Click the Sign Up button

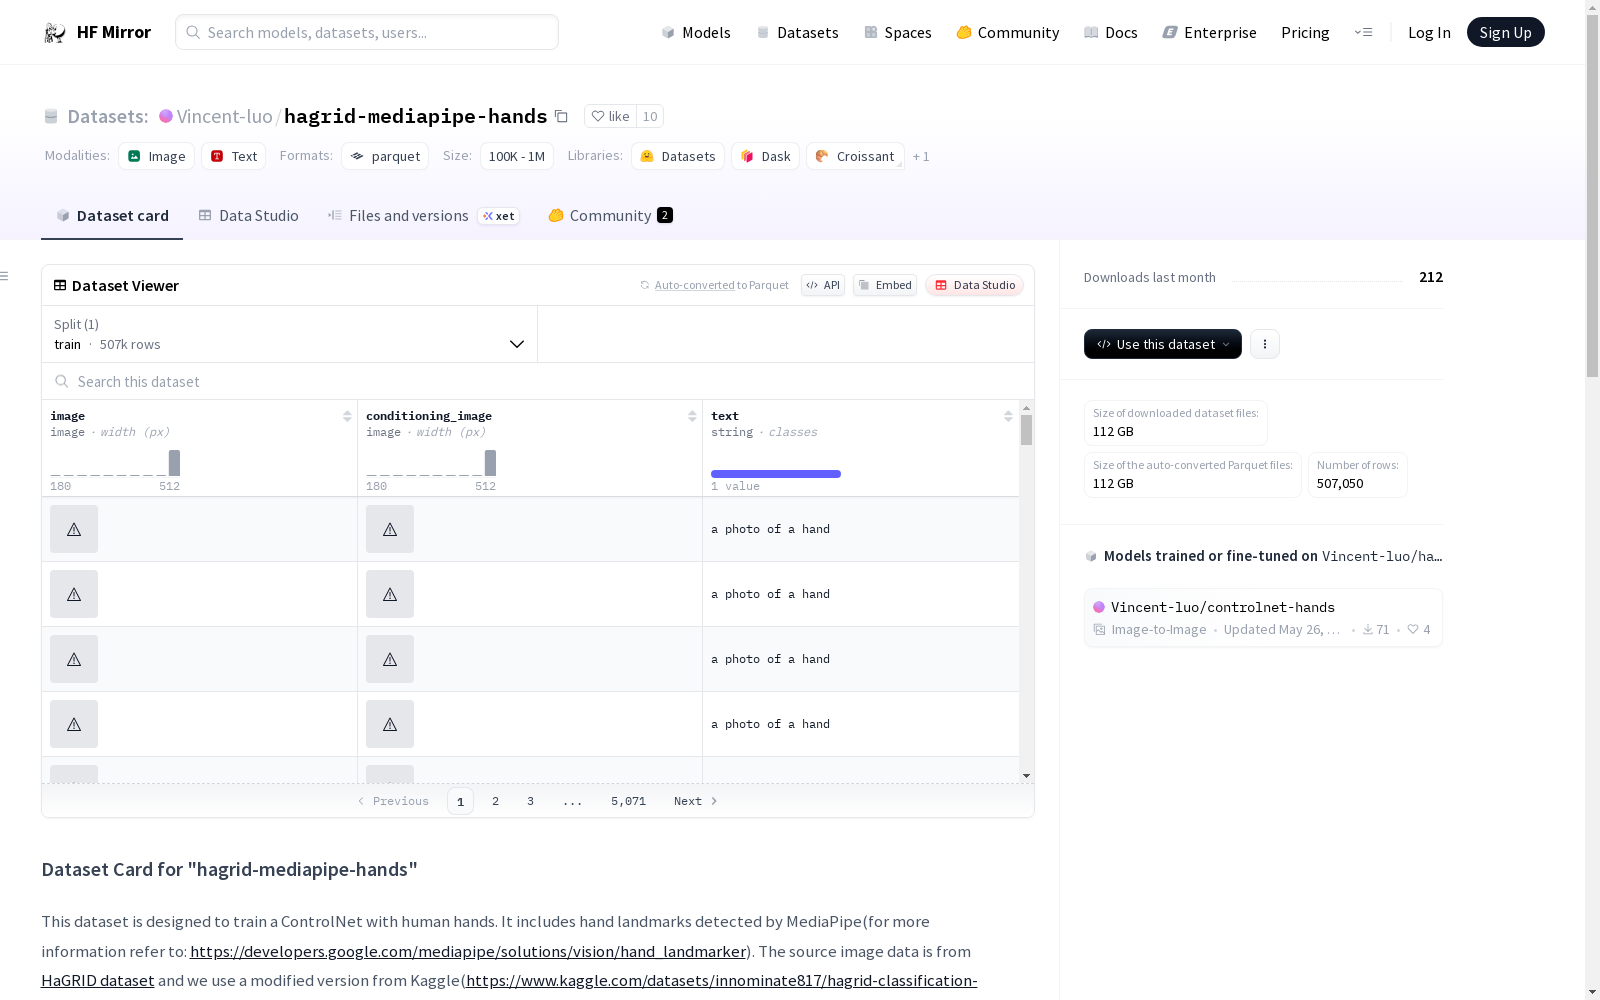click(x=1505, y=33)
